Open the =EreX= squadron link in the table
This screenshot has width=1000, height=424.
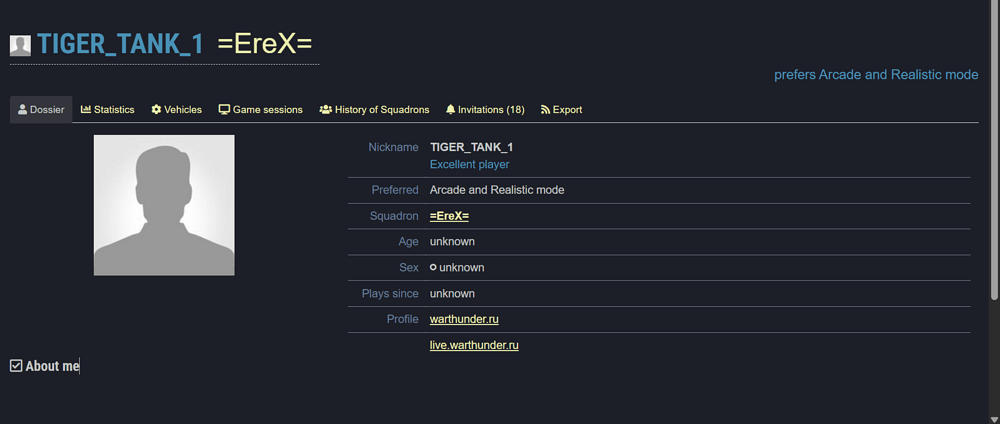tap(449, 216)
